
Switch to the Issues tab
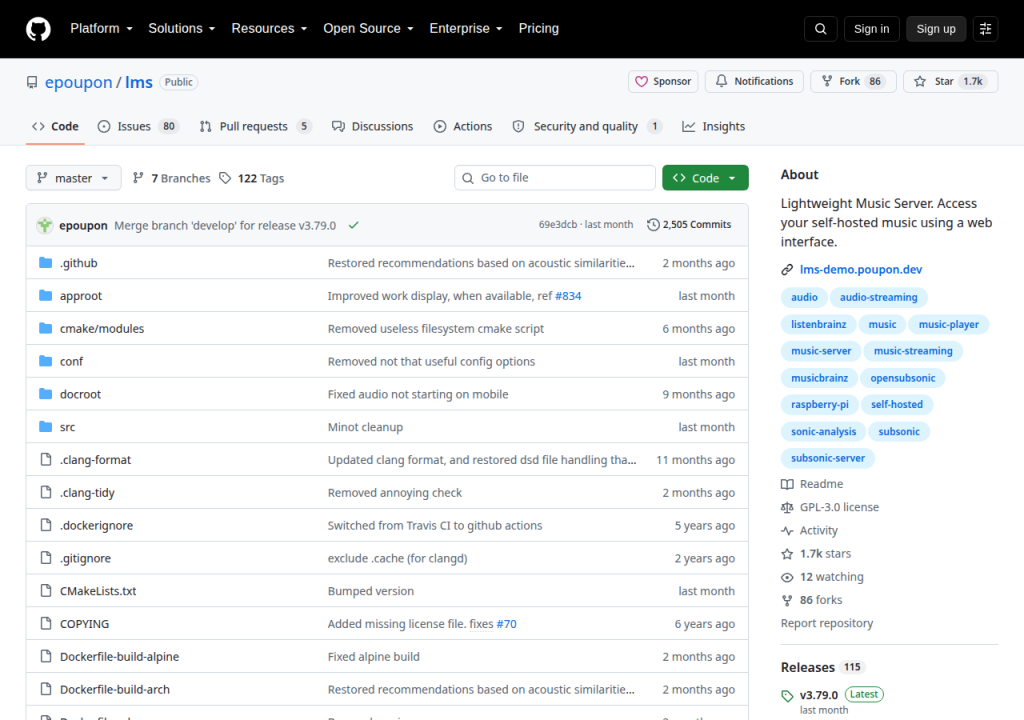(138, 127)
